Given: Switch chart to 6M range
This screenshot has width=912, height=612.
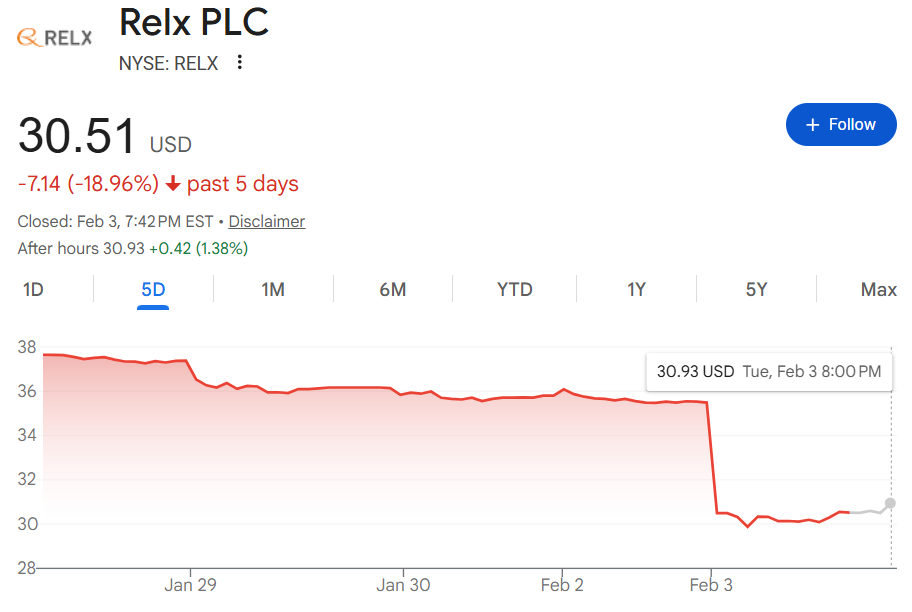Looking at the screenshot, I should point(393,290).
